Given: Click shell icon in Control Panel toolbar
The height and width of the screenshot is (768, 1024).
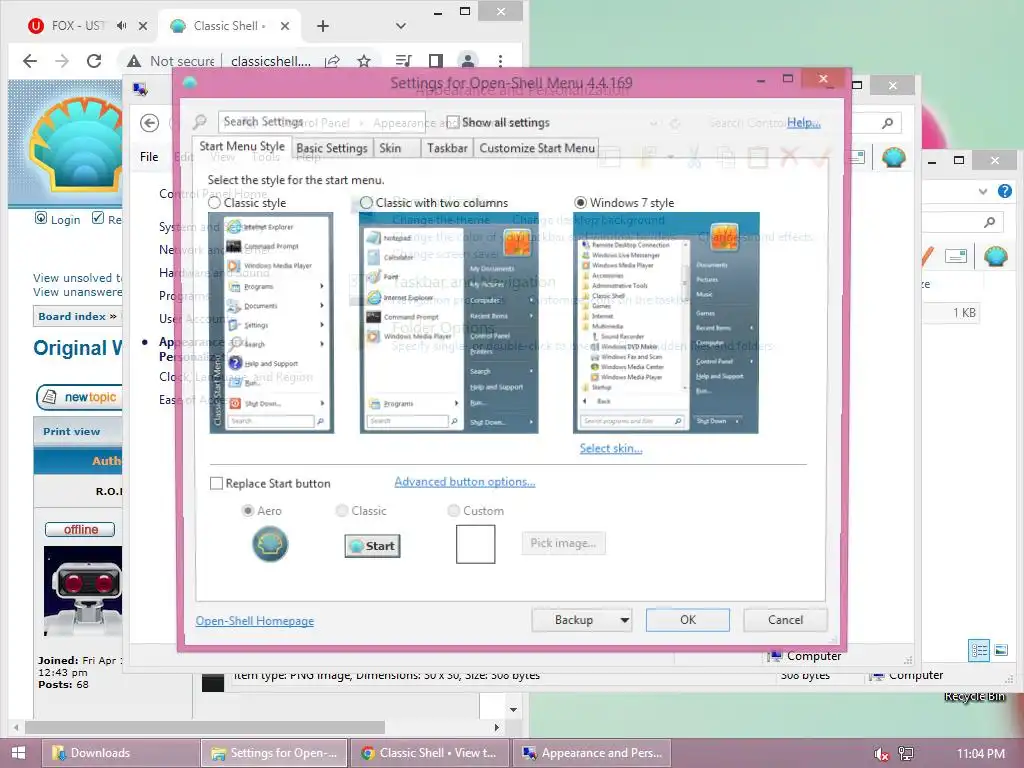Looking at the screenshot, I should 893,157.
